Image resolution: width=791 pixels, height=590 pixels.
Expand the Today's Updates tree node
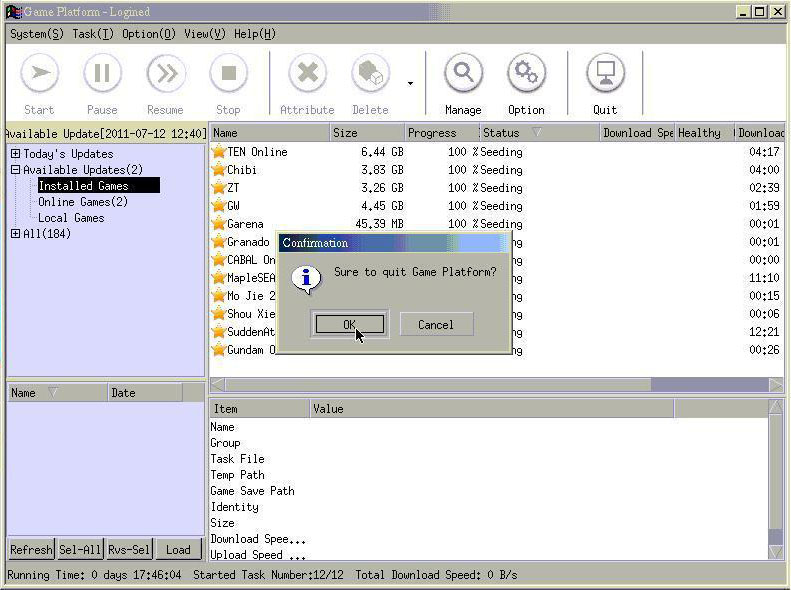pyautogui.click(x=16, y=153)
